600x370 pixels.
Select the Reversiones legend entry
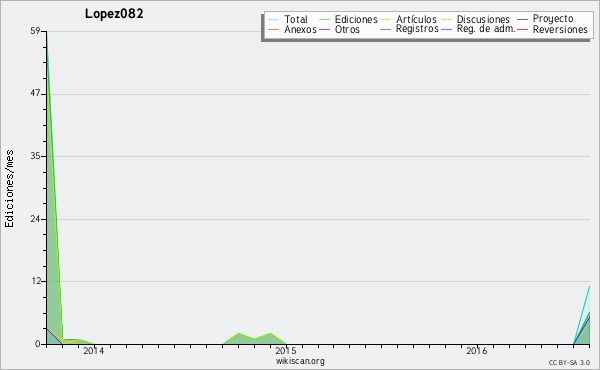560,29
